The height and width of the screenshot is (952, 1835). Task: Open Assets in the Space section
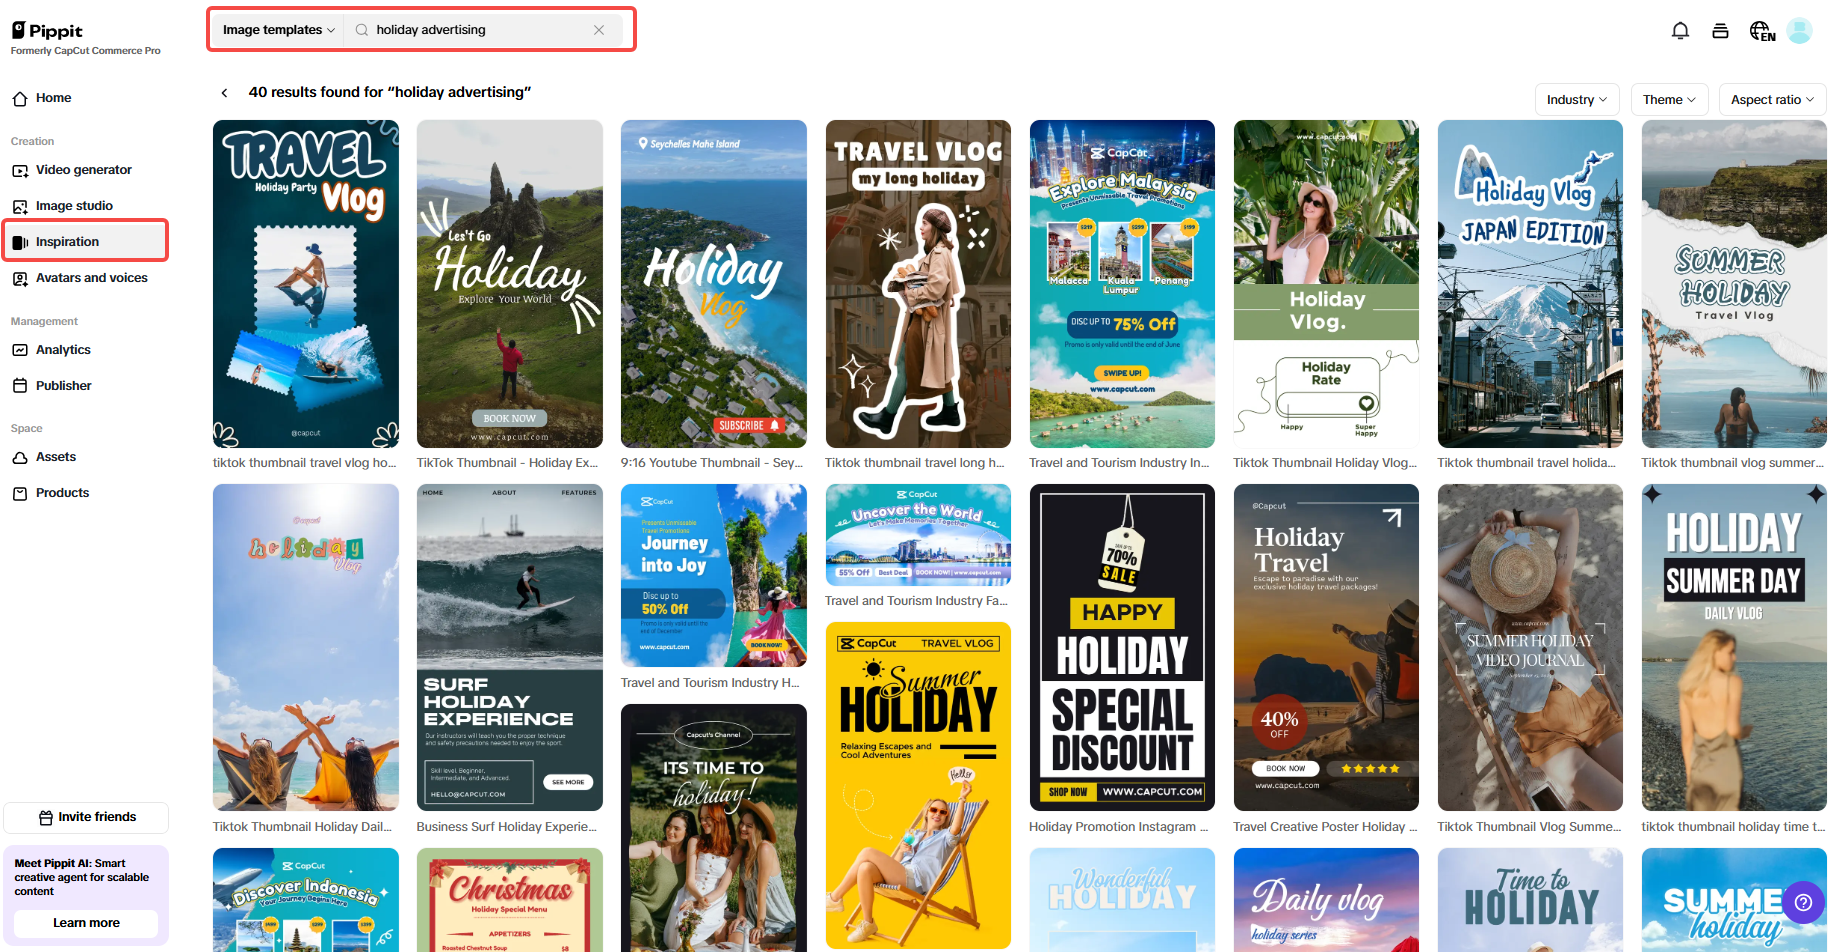pos(85,457)
